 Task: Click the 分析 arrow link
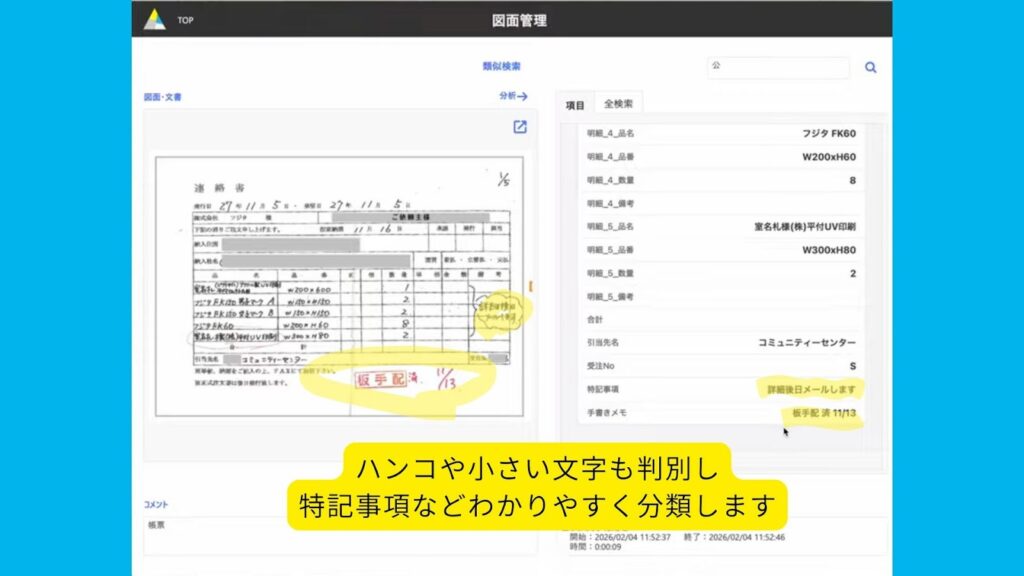[513, 96]
